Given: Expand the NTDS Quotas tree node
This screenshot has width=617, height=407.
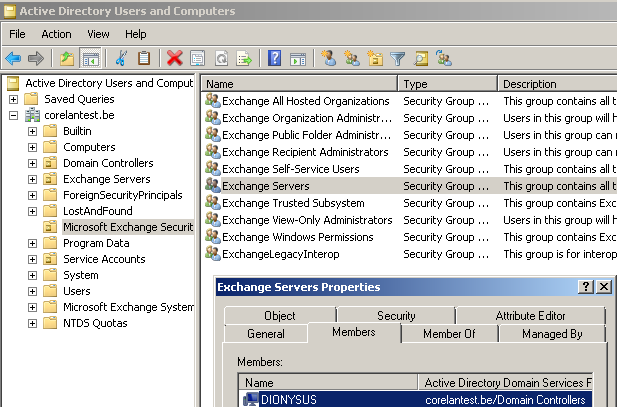Looking at the screenshot, I should click(x=31, y=323).
